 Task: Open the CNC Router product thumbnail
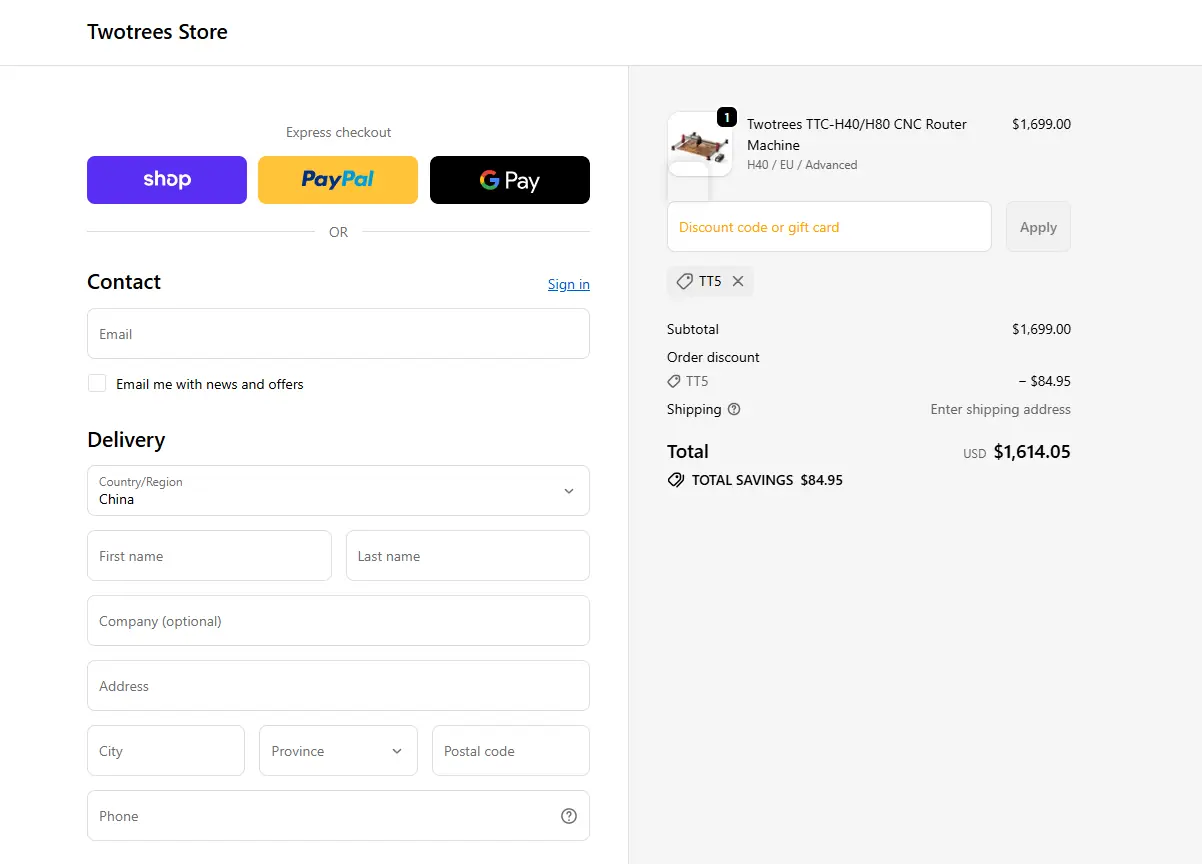coord(699,144)
